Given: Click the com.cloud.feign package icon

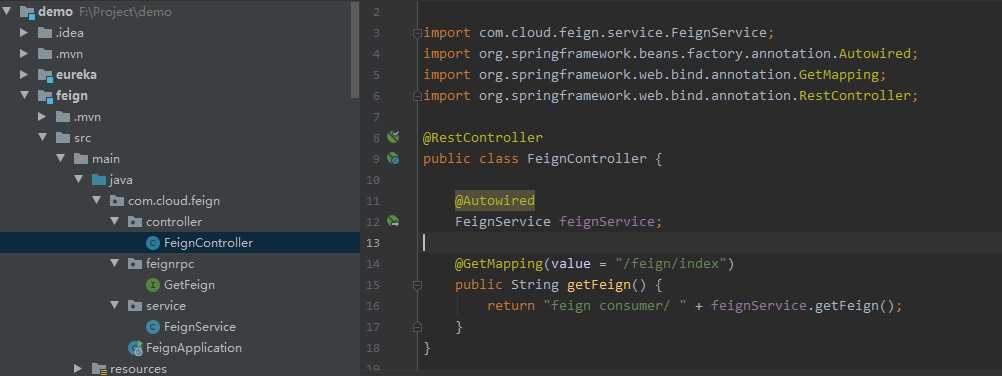Looking at the screenshot, I should coord(117,201).
